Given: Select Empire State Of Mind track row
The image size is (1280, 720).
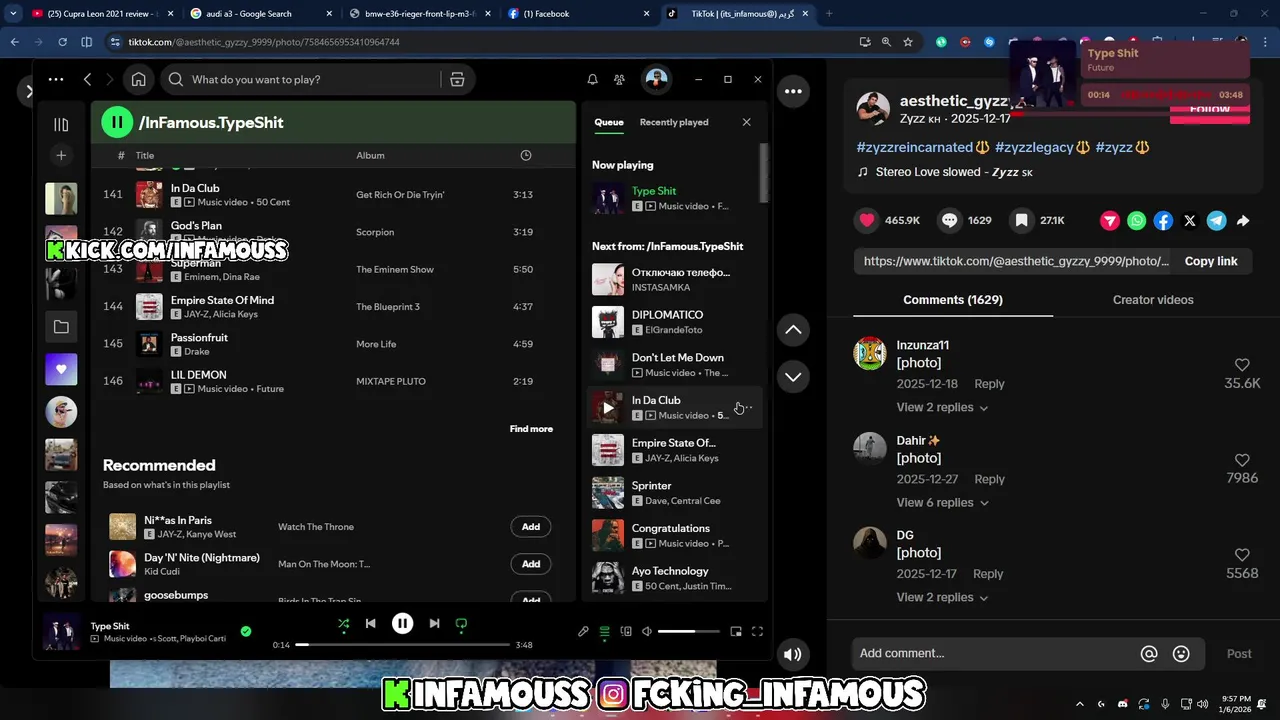Looking at the screenshot, I should 333,307.
